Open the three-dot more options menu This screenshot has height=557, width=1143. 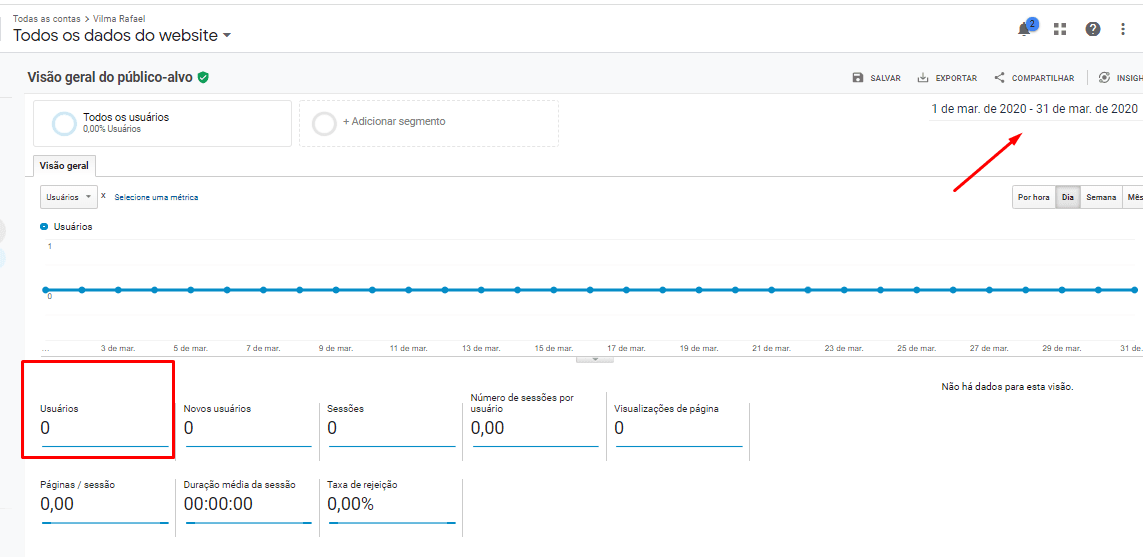coord(1123,29)
